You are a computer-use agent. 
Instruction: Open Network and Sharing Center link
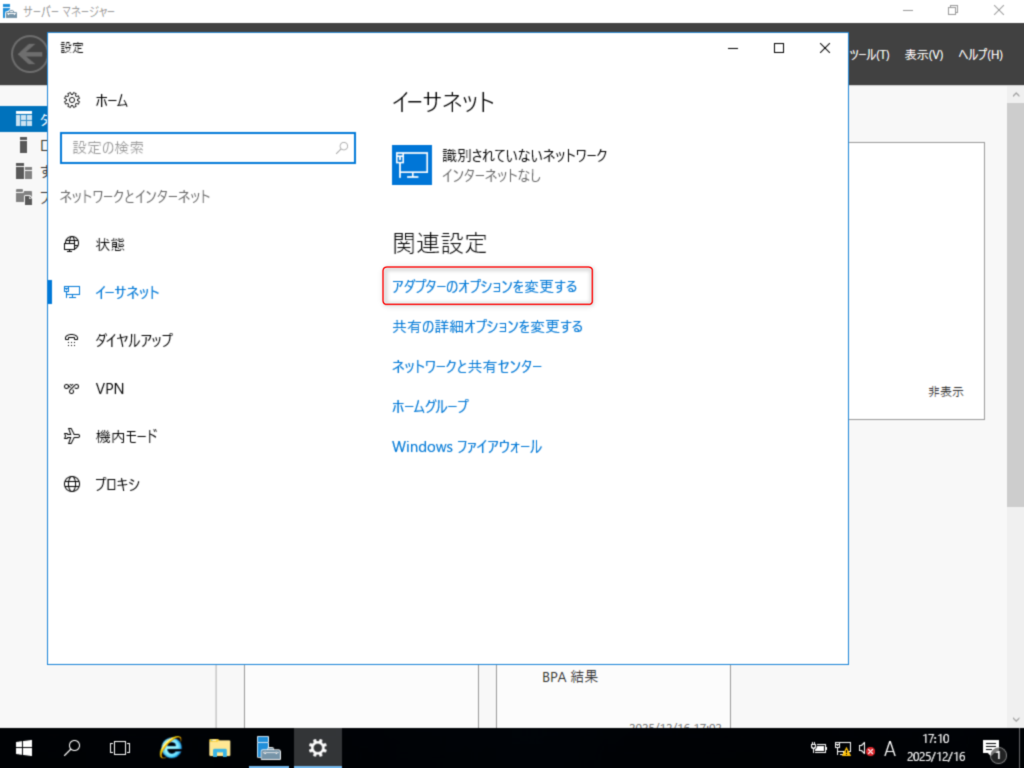(467, 366)
